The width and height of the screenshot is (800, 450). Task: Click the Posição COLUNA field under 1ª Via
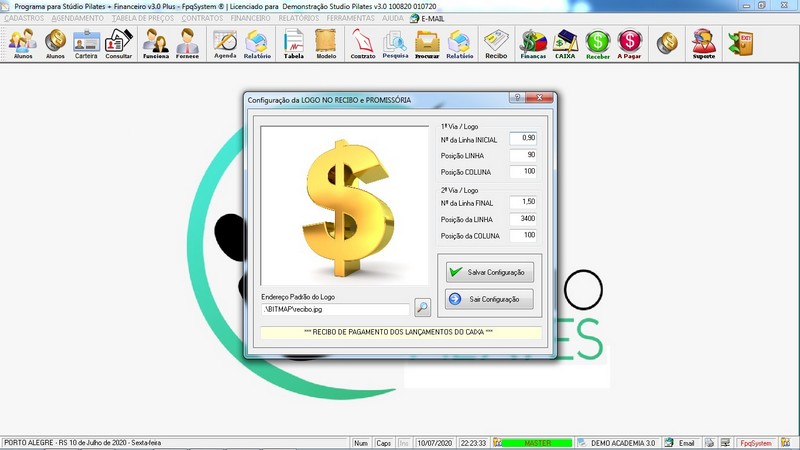pos(523,172)
